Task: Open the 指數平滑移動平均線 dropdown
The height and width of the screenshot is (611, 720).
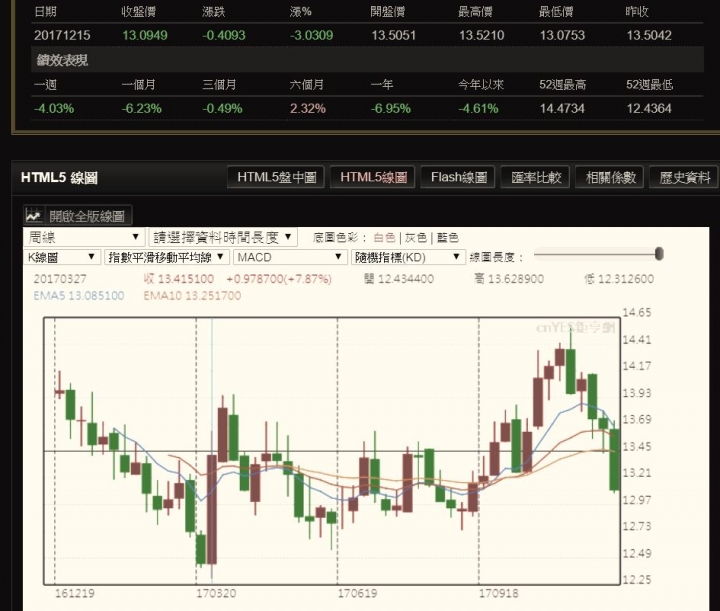Action: [x=167, y=257]
